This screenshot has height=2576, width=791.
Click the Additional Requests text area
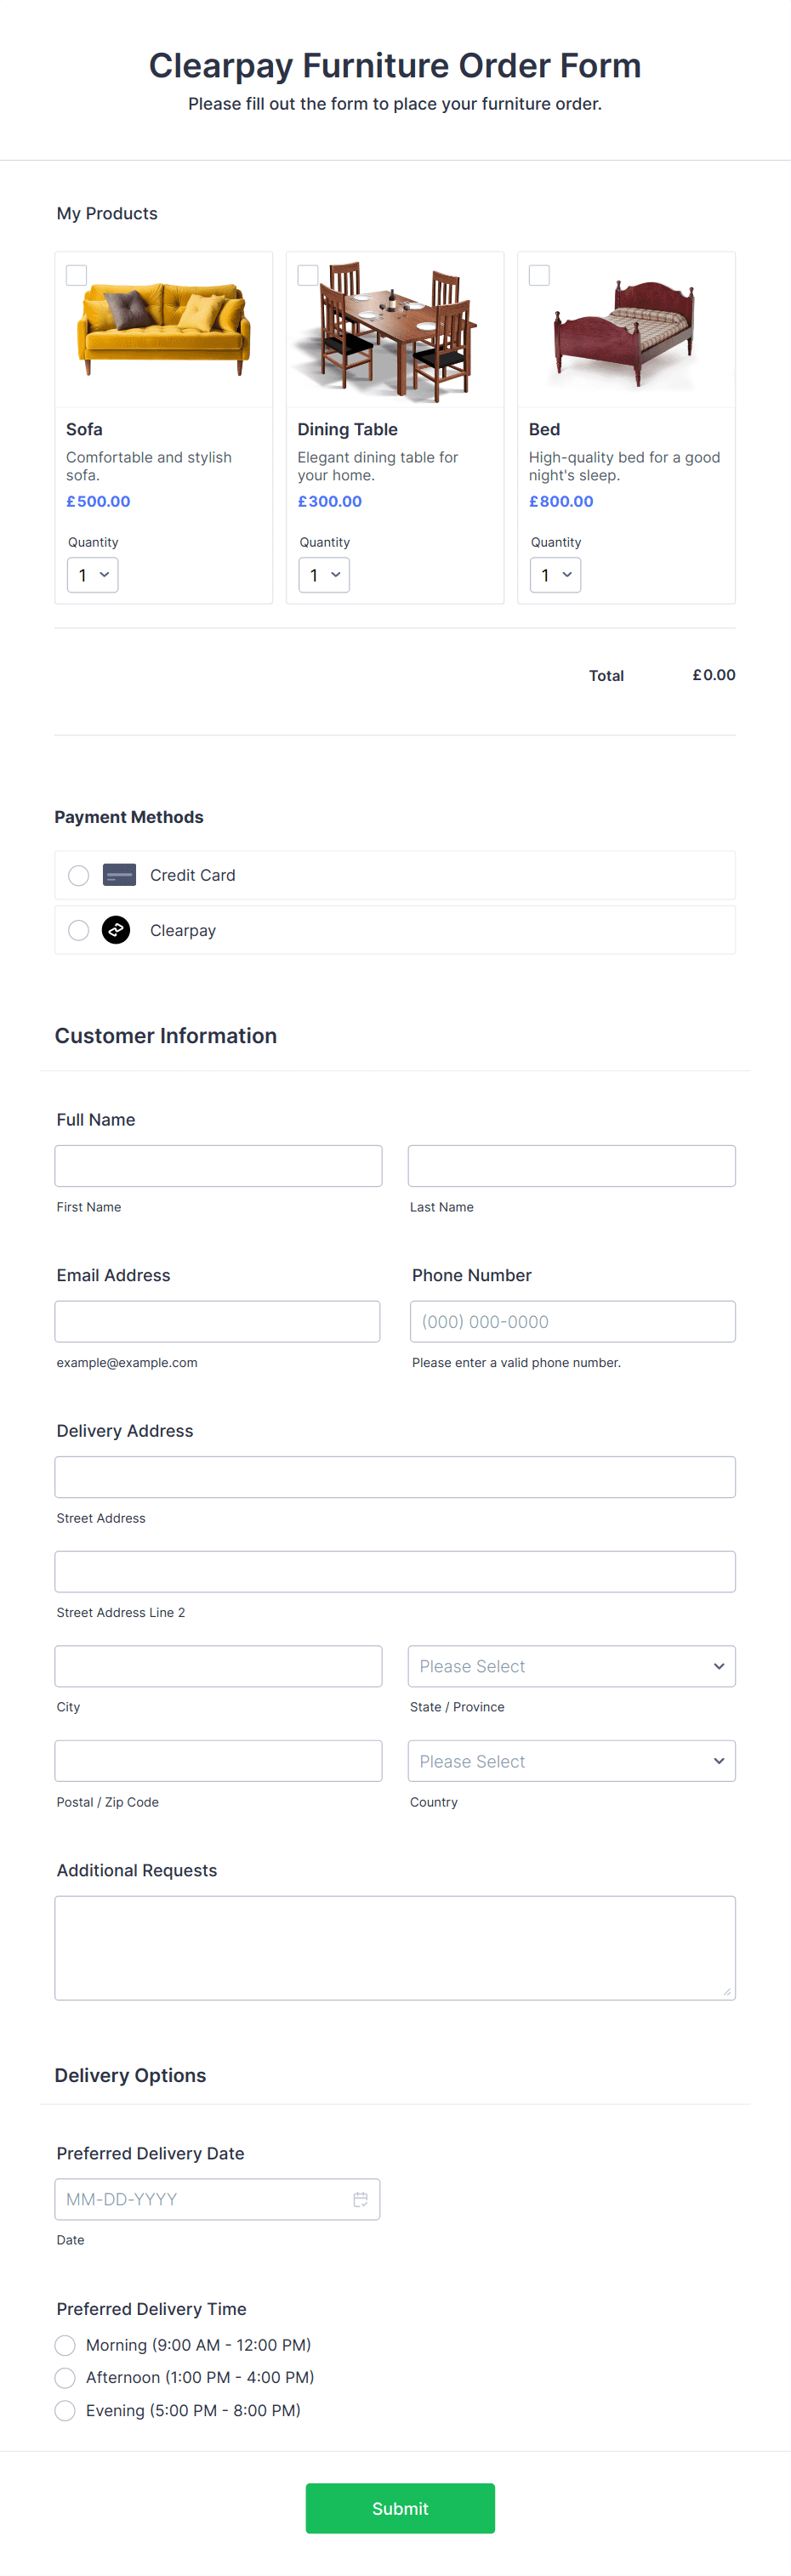394,1946
